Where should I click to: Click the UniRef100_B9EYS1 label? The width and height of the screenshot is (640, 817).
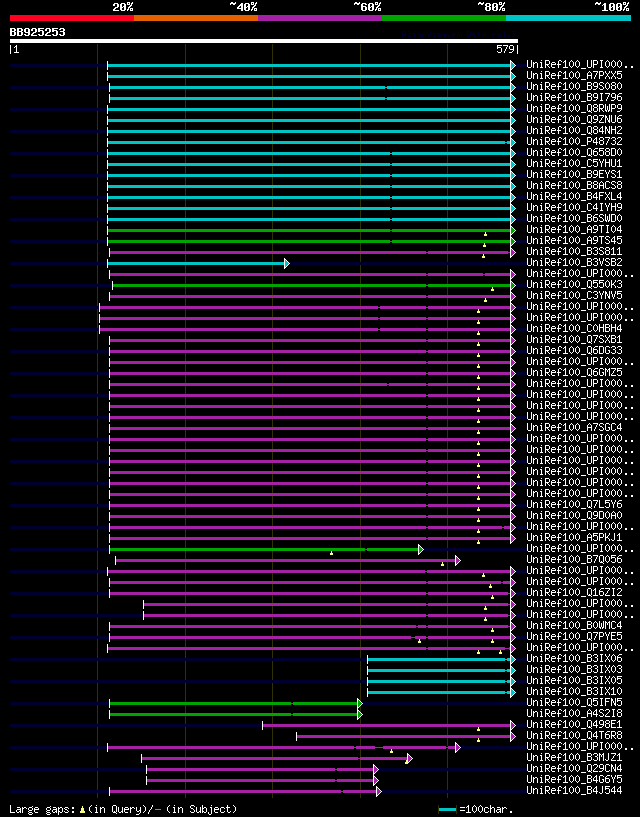(574, 174)
